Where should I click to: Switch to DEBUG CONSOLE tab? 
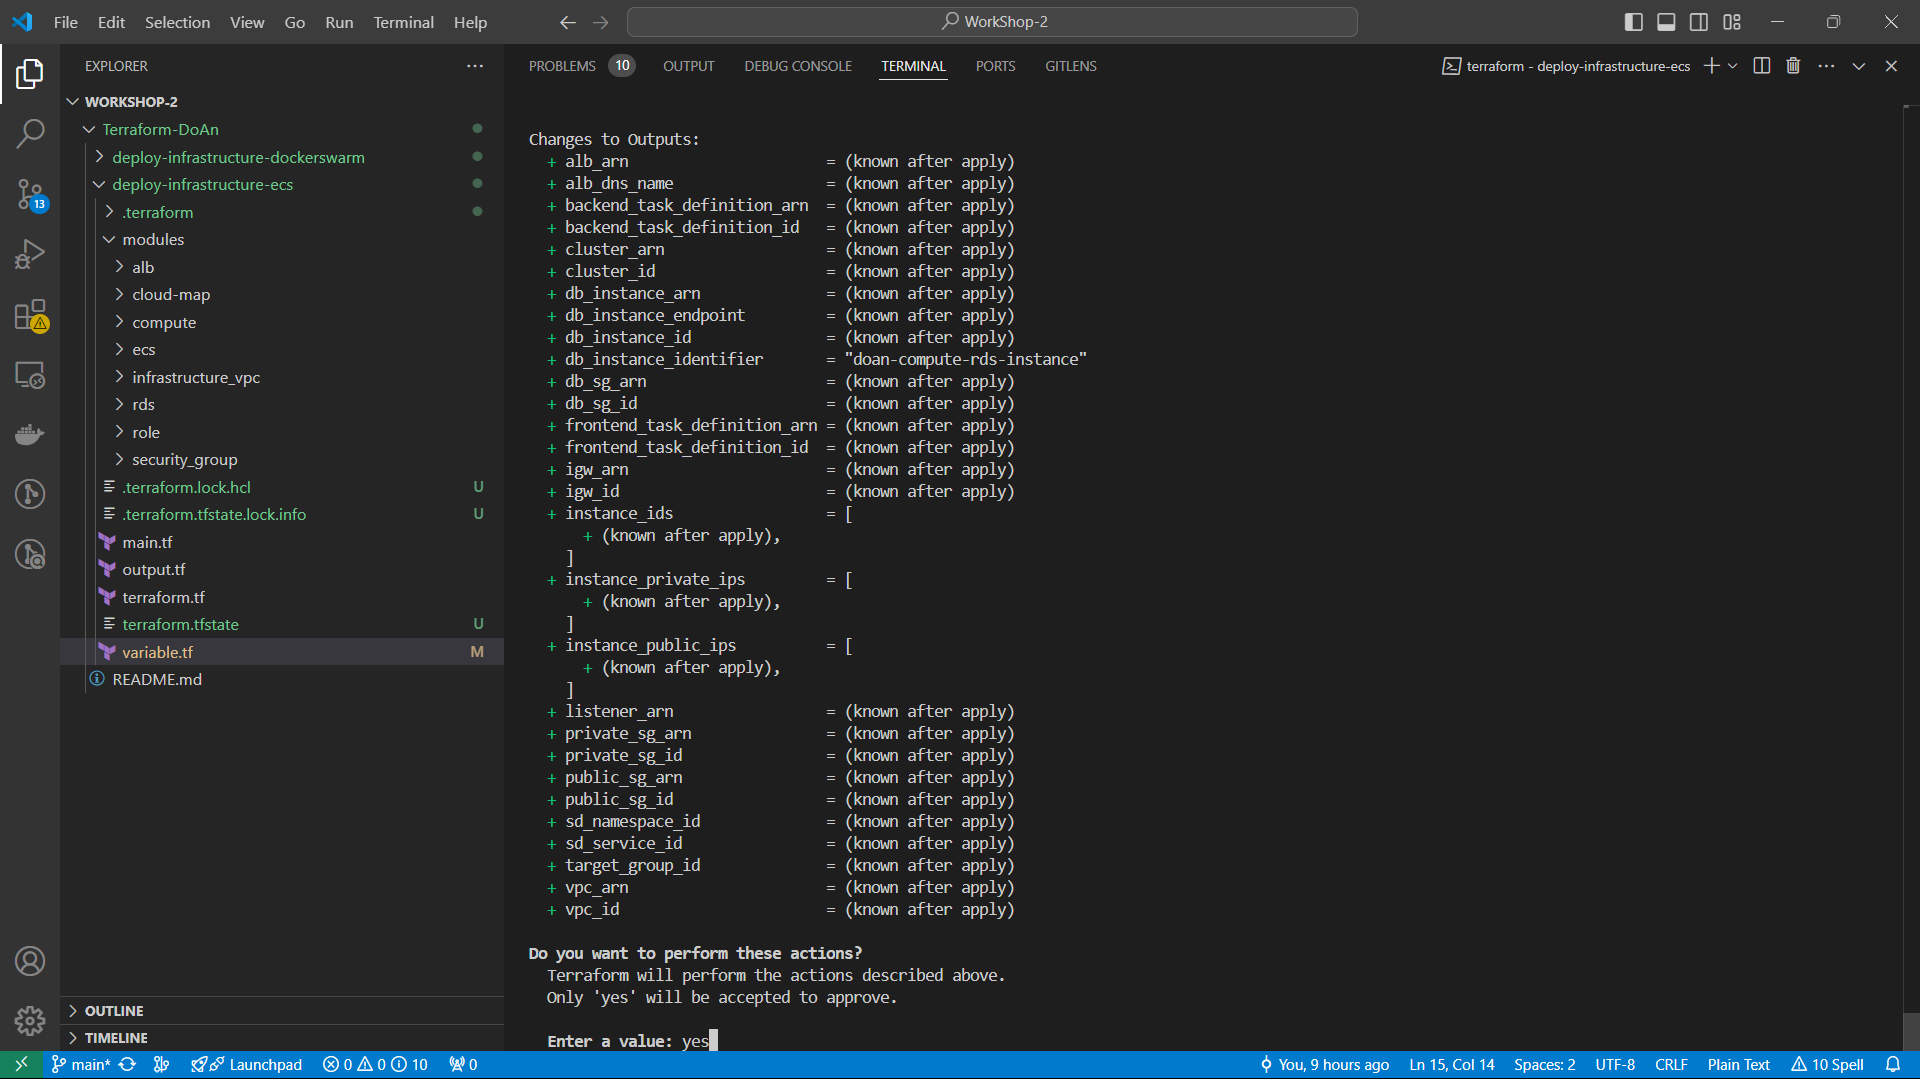click(798, 66)
